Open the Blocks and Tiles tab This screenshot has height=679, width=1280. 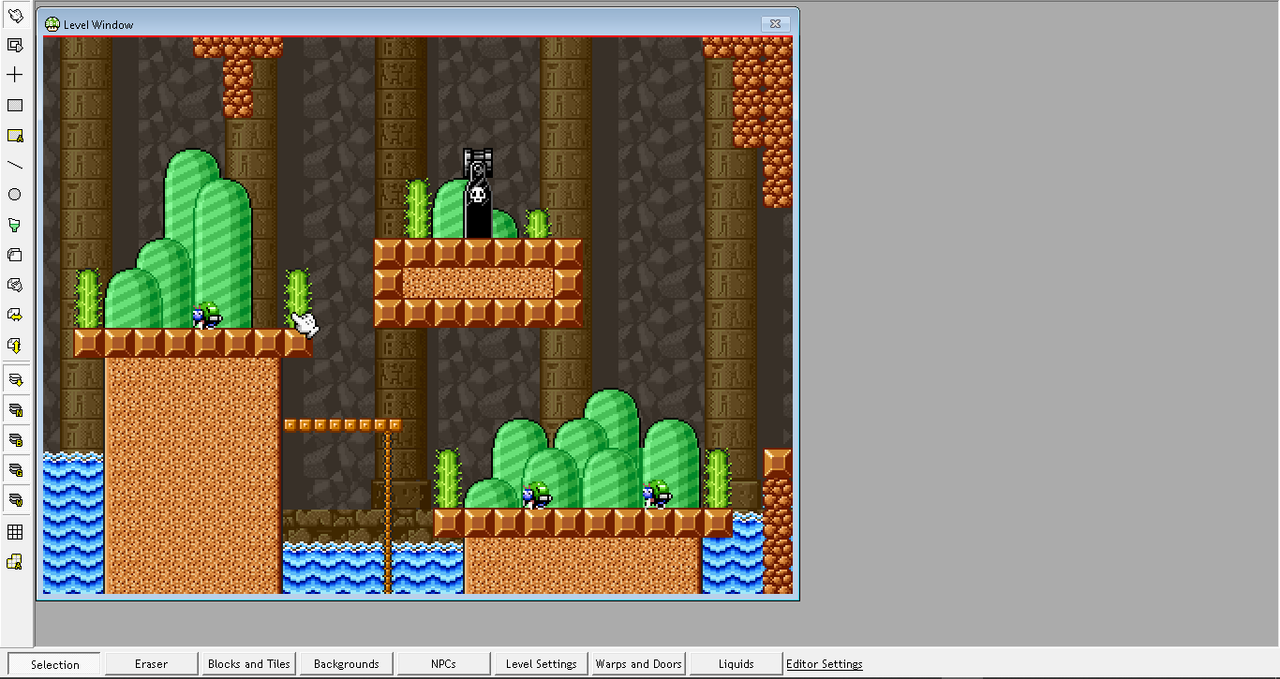click(x=249, y=663)
